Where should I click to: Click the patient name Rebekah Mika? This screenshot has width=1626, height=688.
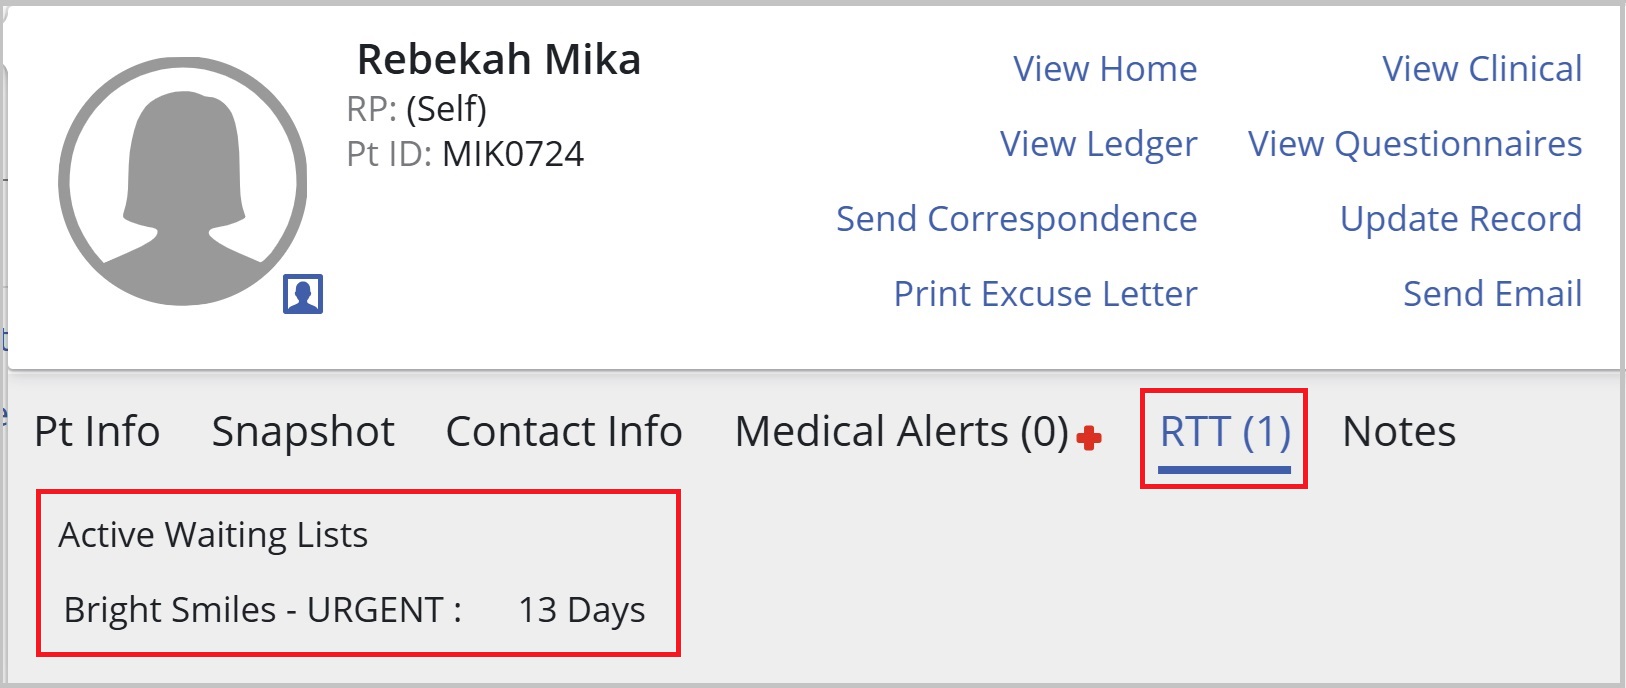click(x=499, y=60)
